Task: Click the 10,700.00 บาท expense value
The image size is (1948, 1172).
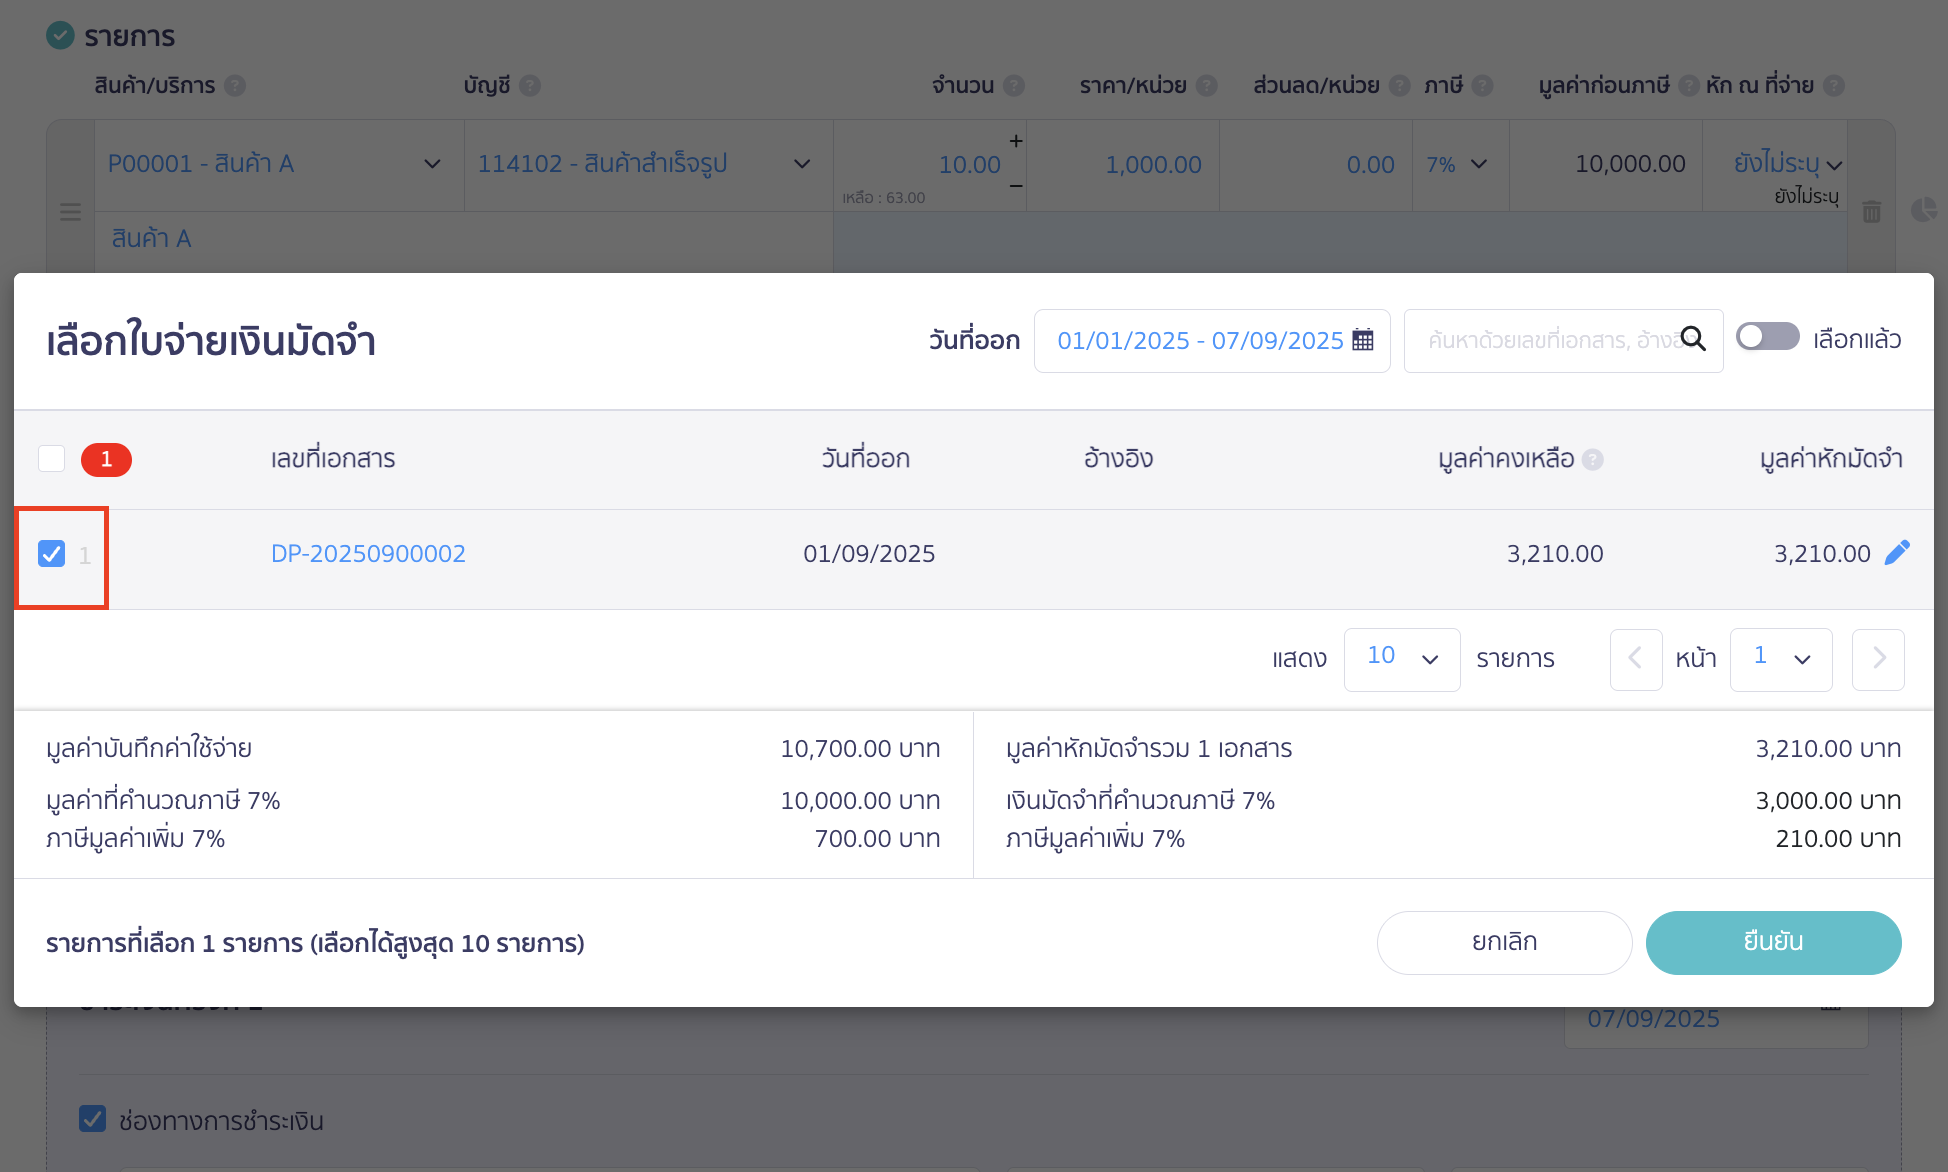Action: (860, 749)
